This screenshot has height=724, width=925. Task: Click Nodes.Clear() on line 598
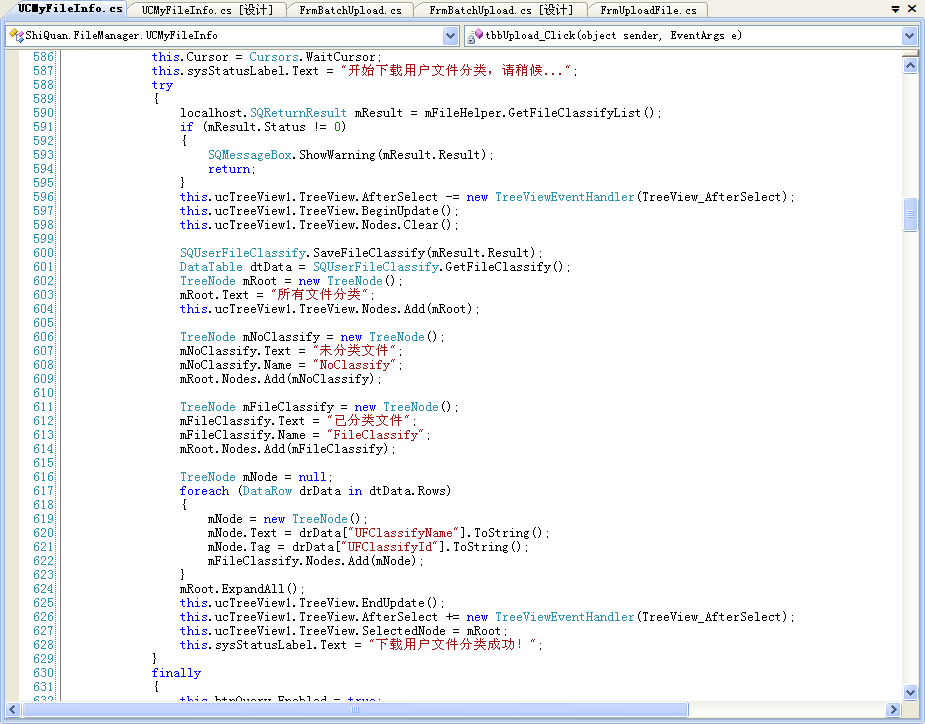[x=406, y=225]
